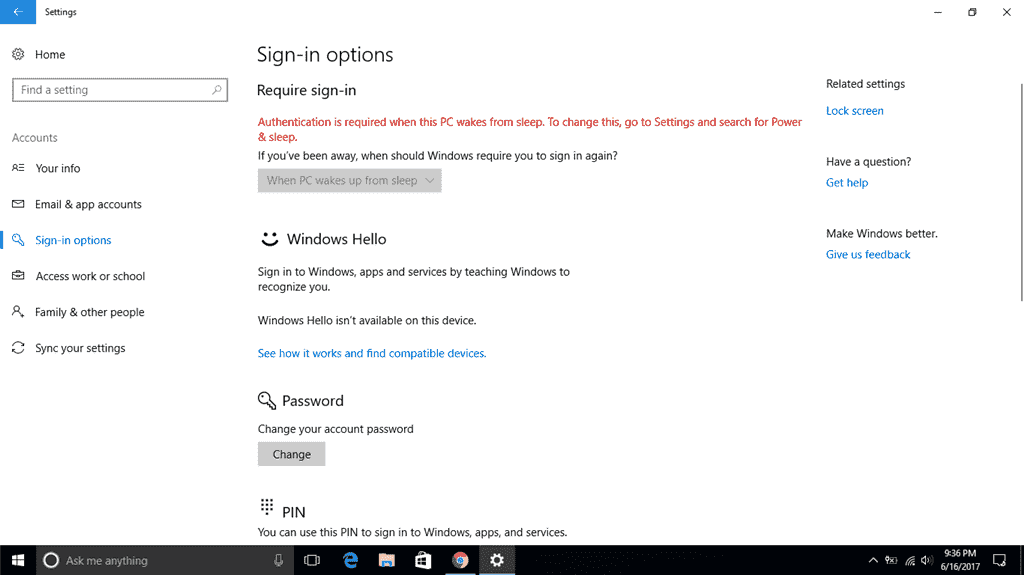Navigate to Family & other people
This screenshot has height=575, width=1024.
pyautogui.click(x=89, y=312)
